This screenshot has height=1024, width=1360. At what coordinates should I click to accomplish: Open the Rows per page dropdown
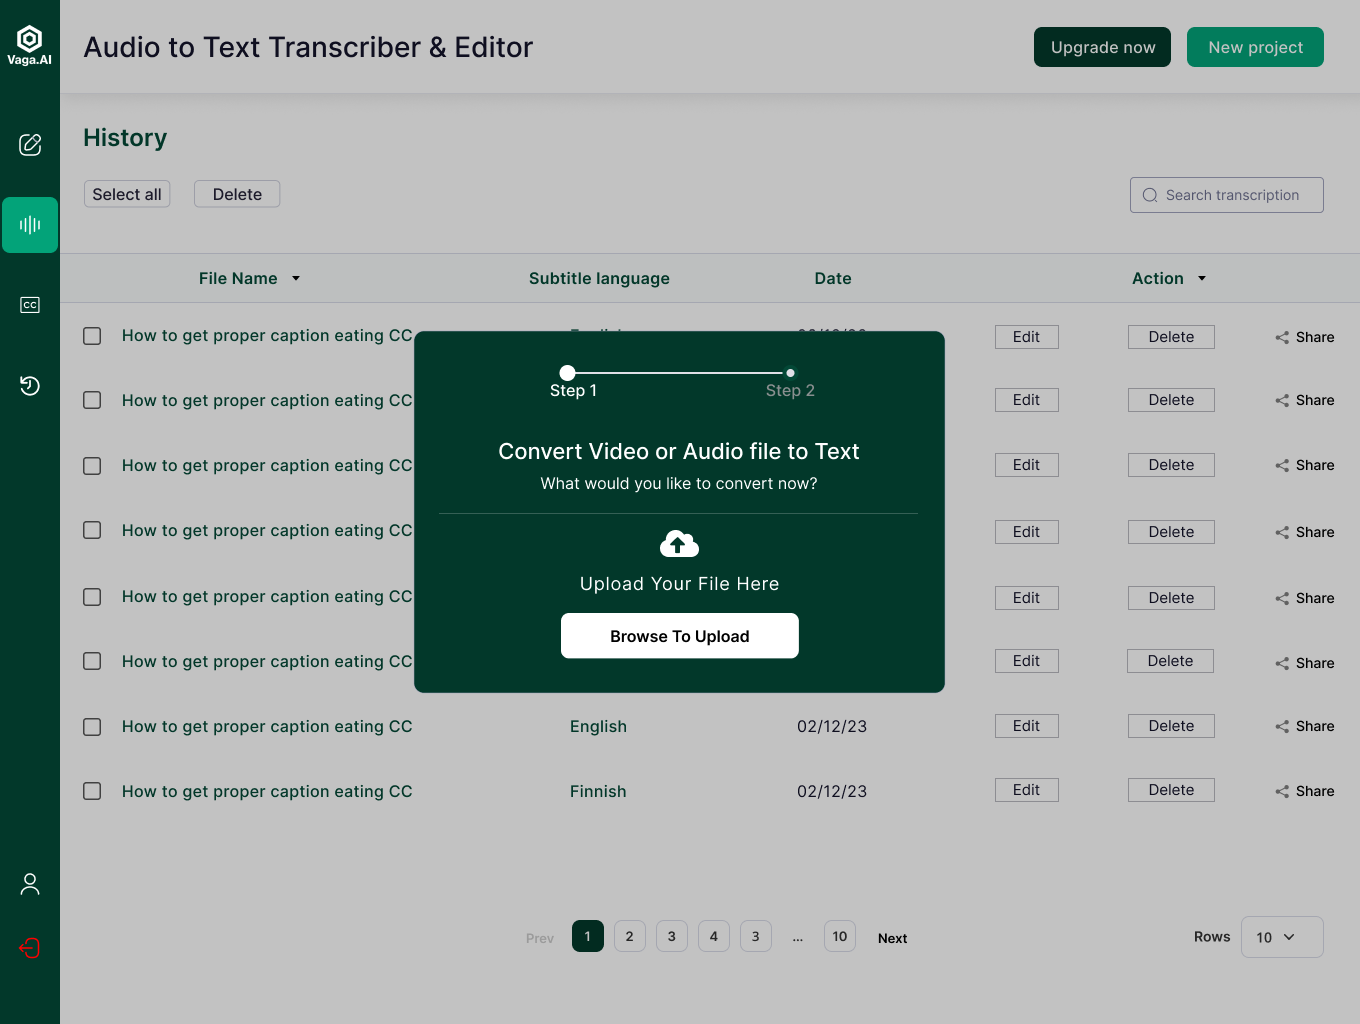coord(1282,937)
